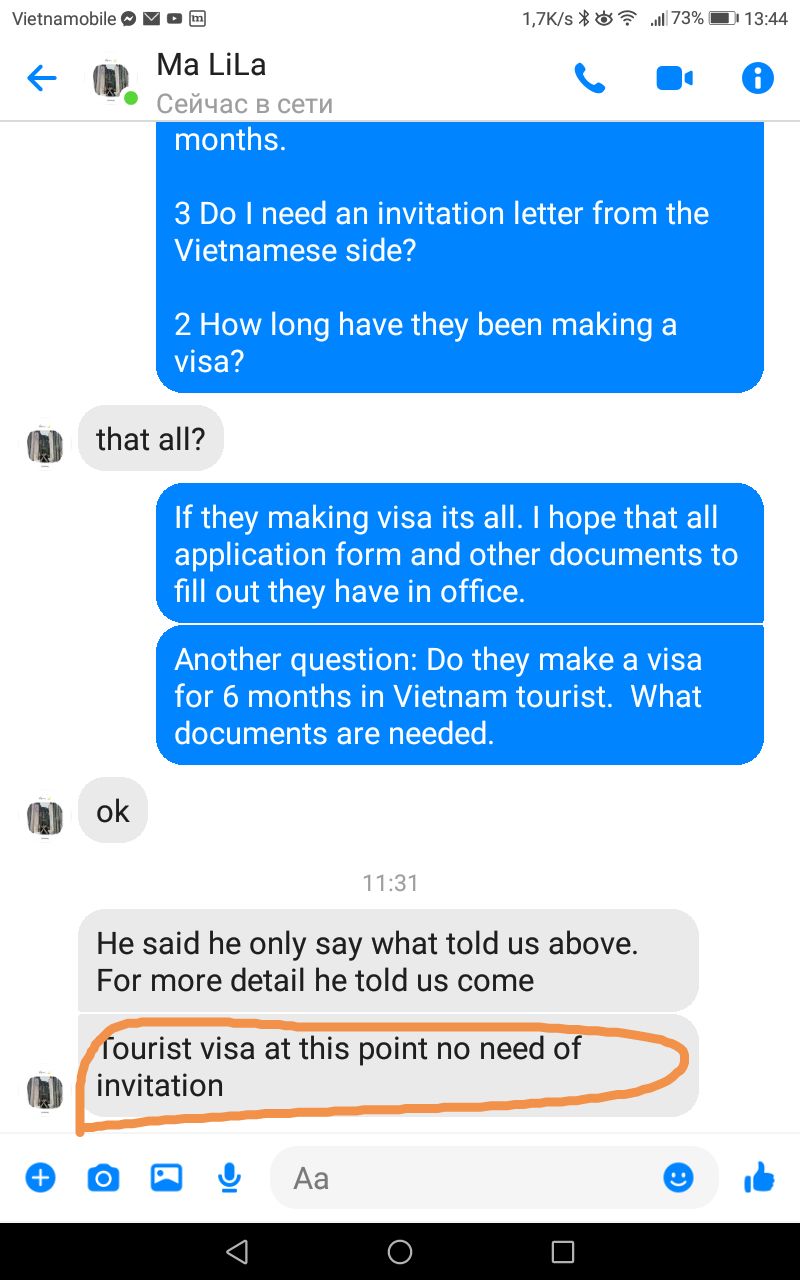800x1280 pixels.
Task: Tap the message about 6 months tourist visa
Action: click(x=460, y=696)
